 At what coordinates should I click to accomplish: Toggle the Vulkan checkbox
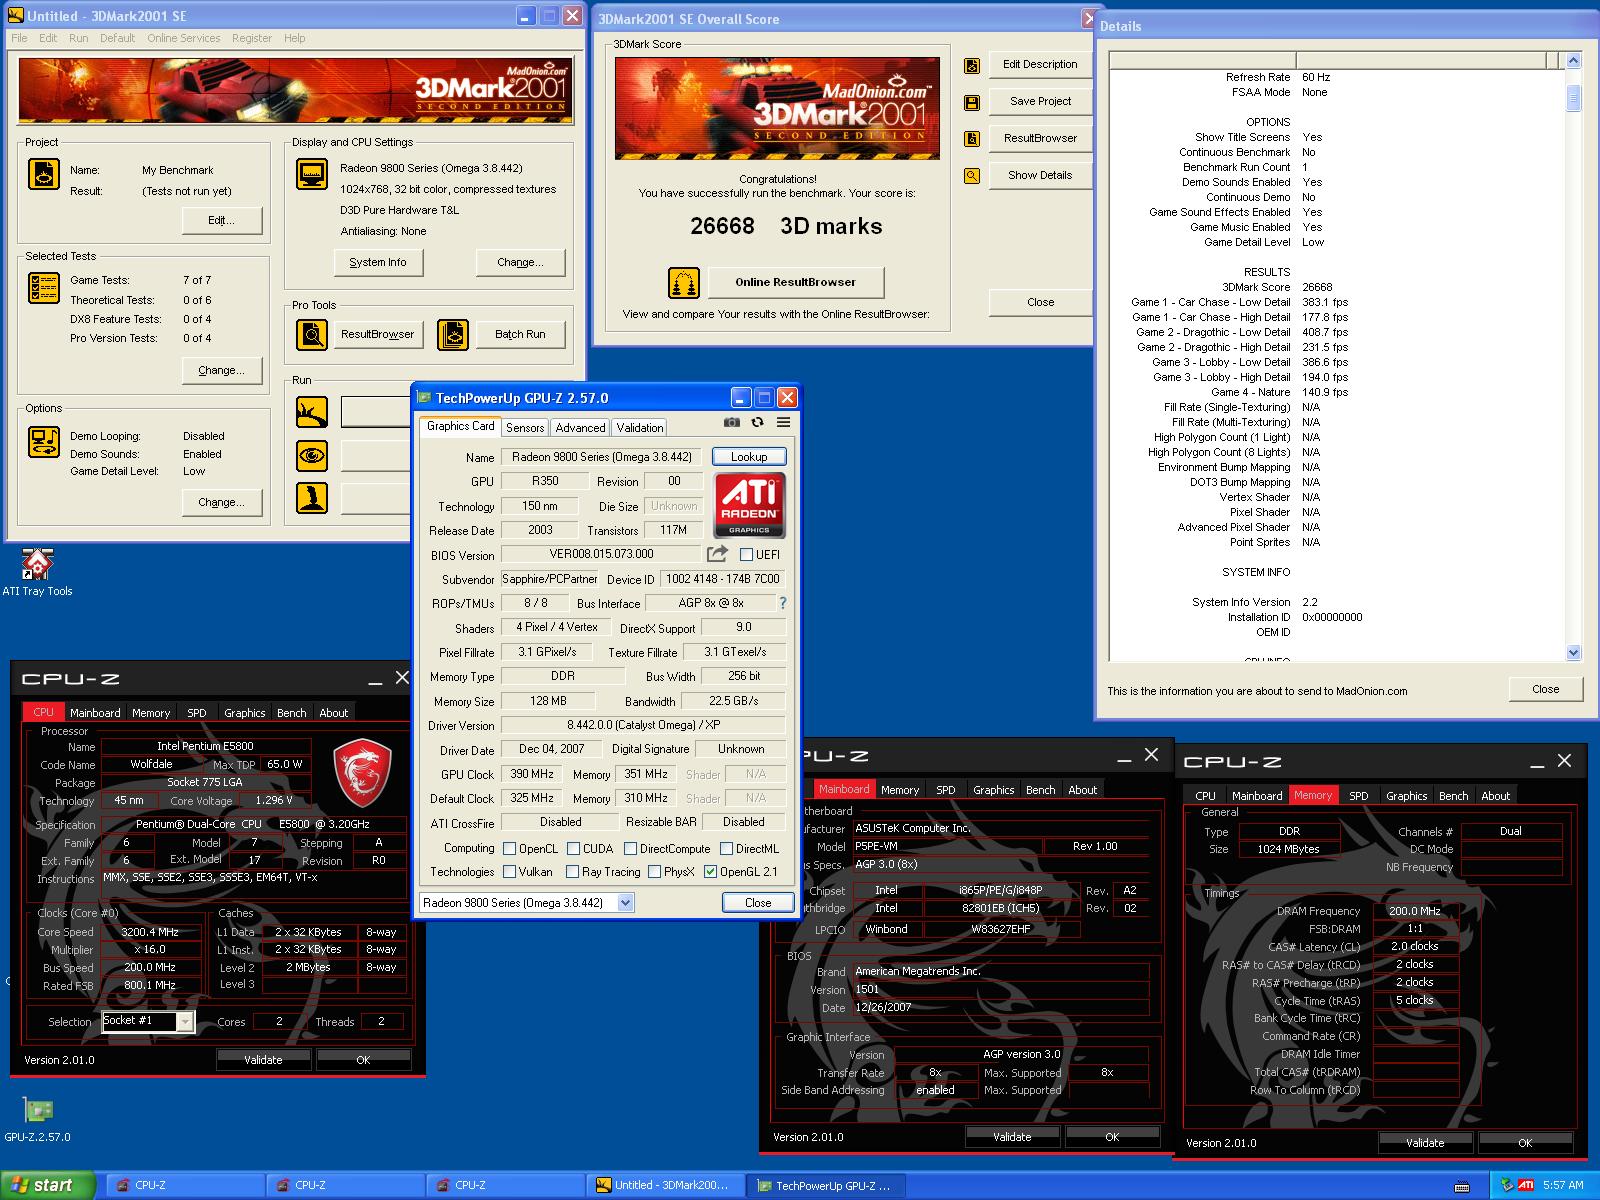pos(510,872)
